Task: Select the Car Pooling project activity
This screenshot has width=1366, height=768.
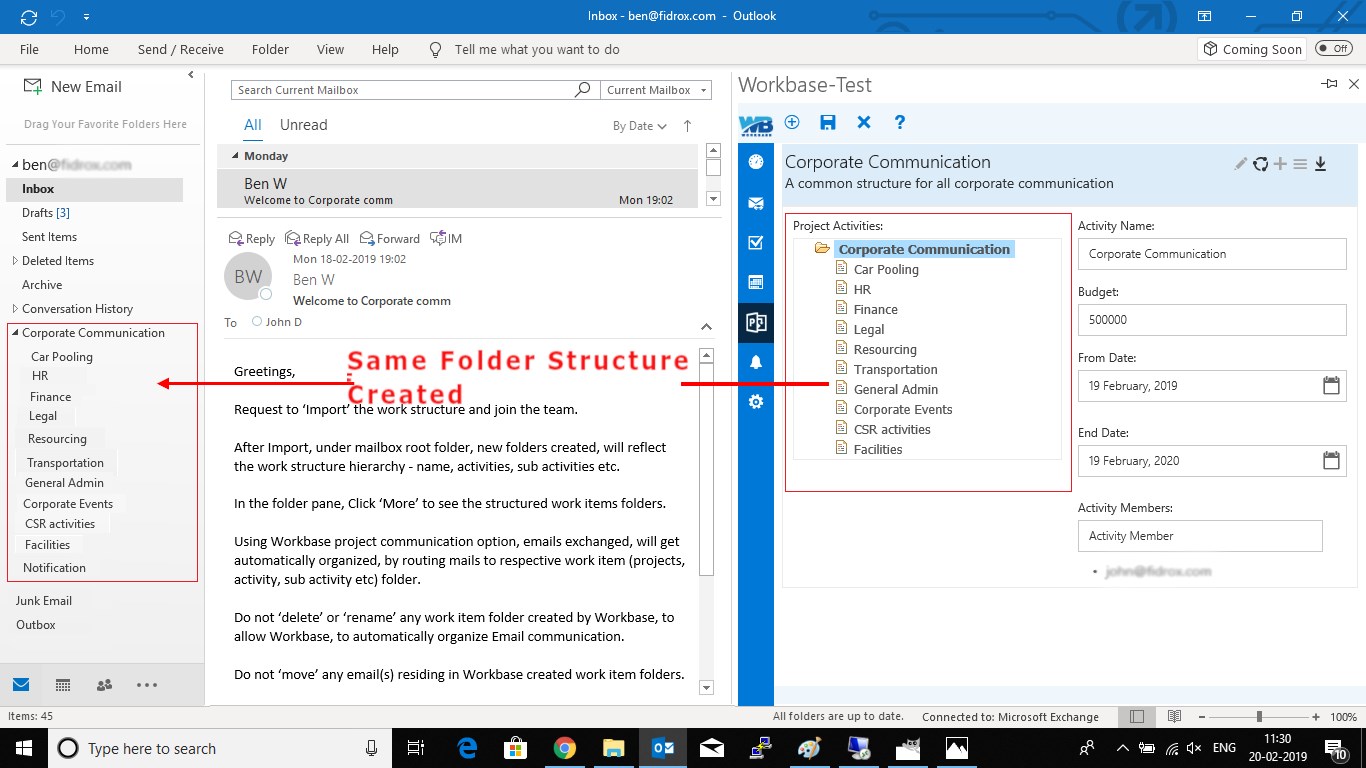Action: click(886, 269)
